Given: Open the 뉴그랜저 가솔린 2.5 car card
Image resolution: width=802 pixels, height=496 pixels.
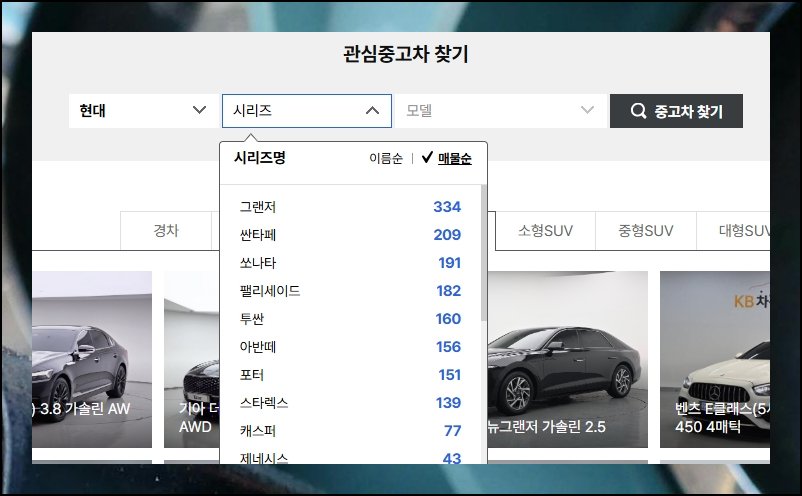Looking at the screenshot, I should [568, 359].
